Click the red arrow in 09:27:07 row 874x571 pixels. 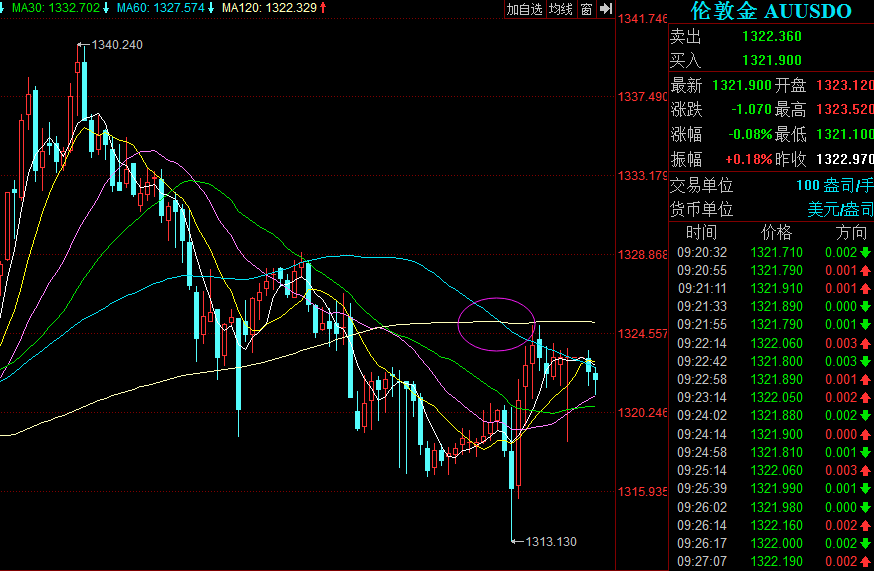click(864, 562)
